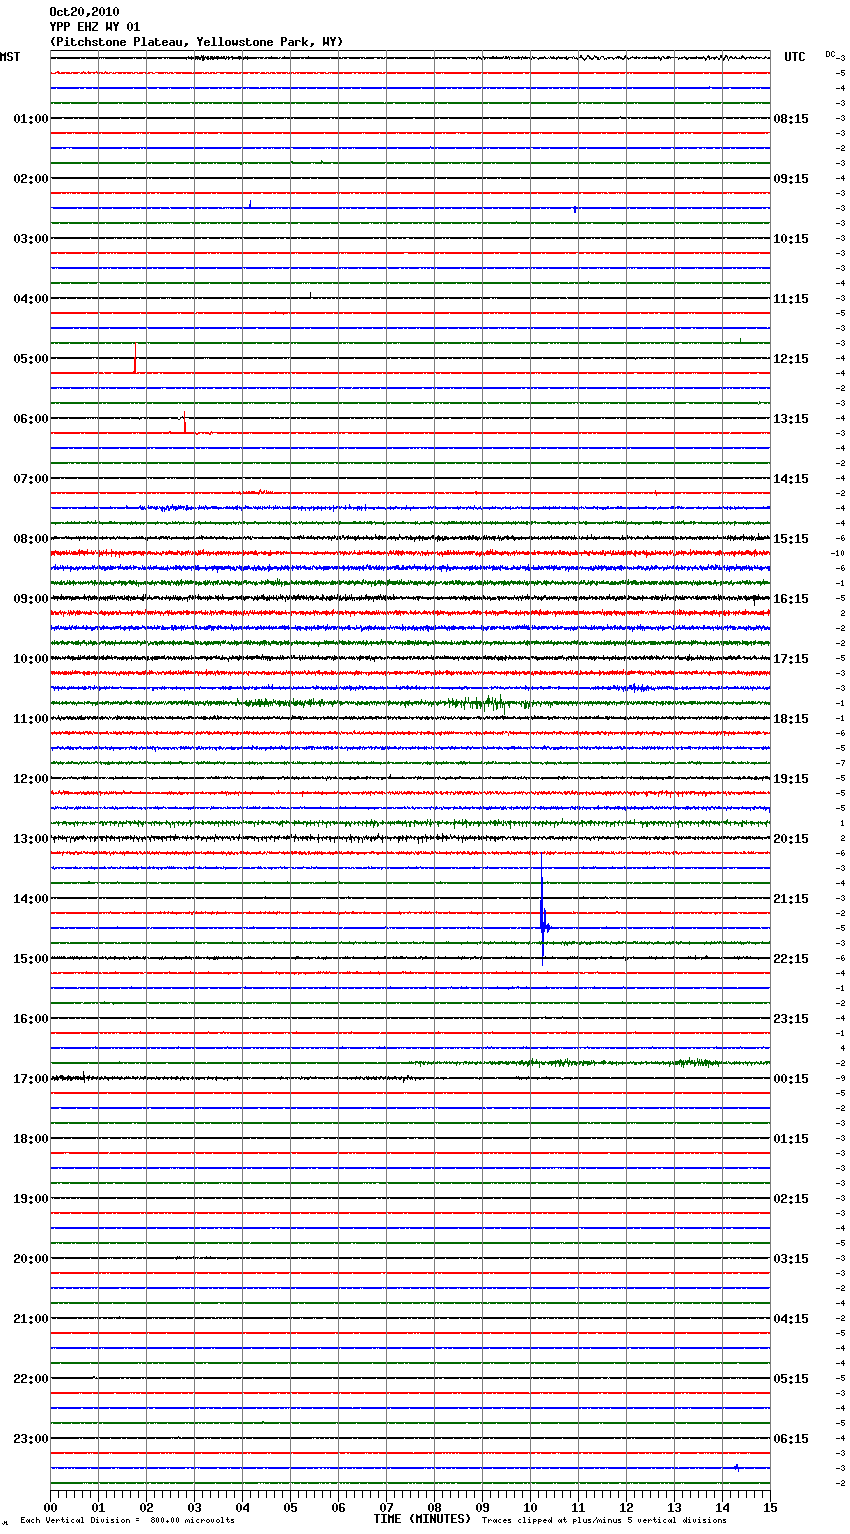Click the red spike on the 05:00 trace
850x1534 pixels.
135,359
